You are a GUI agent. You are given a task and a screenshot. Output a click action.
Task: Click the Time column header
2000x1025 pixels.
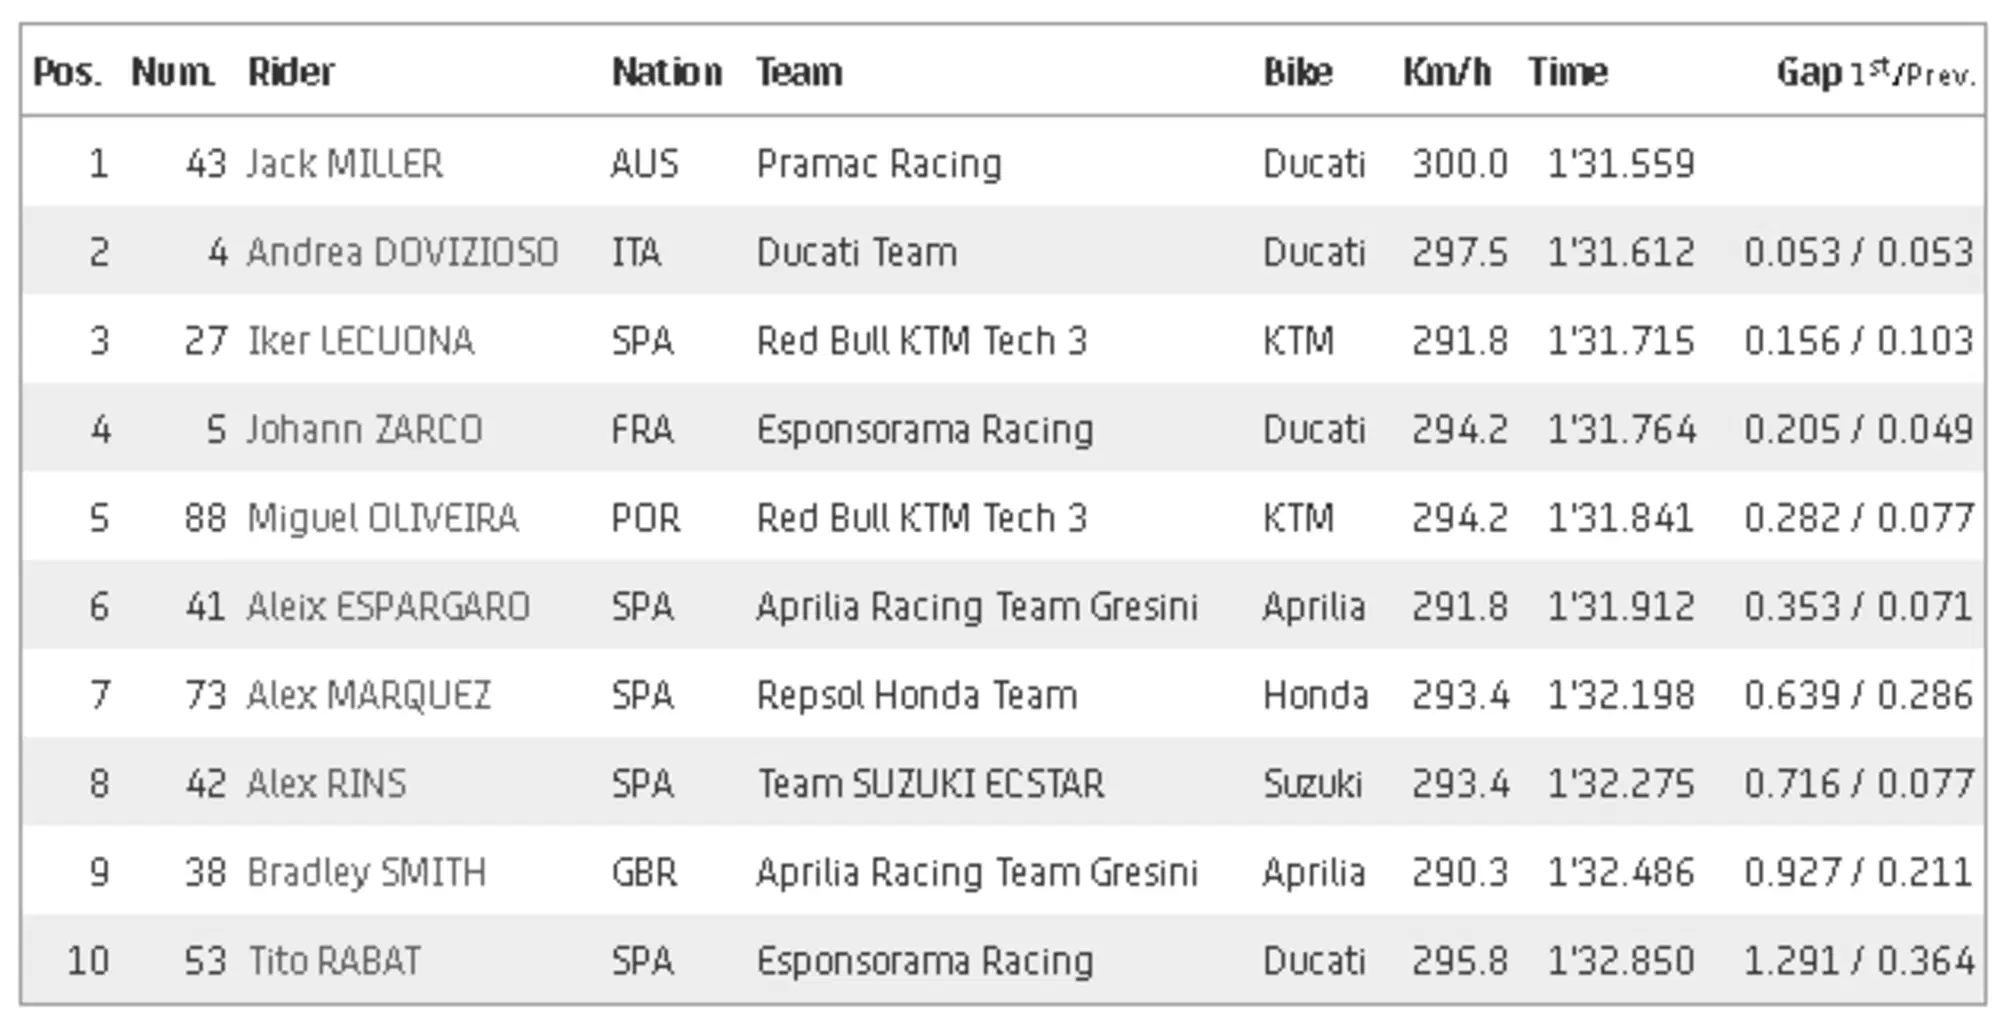pos(1567,72)
